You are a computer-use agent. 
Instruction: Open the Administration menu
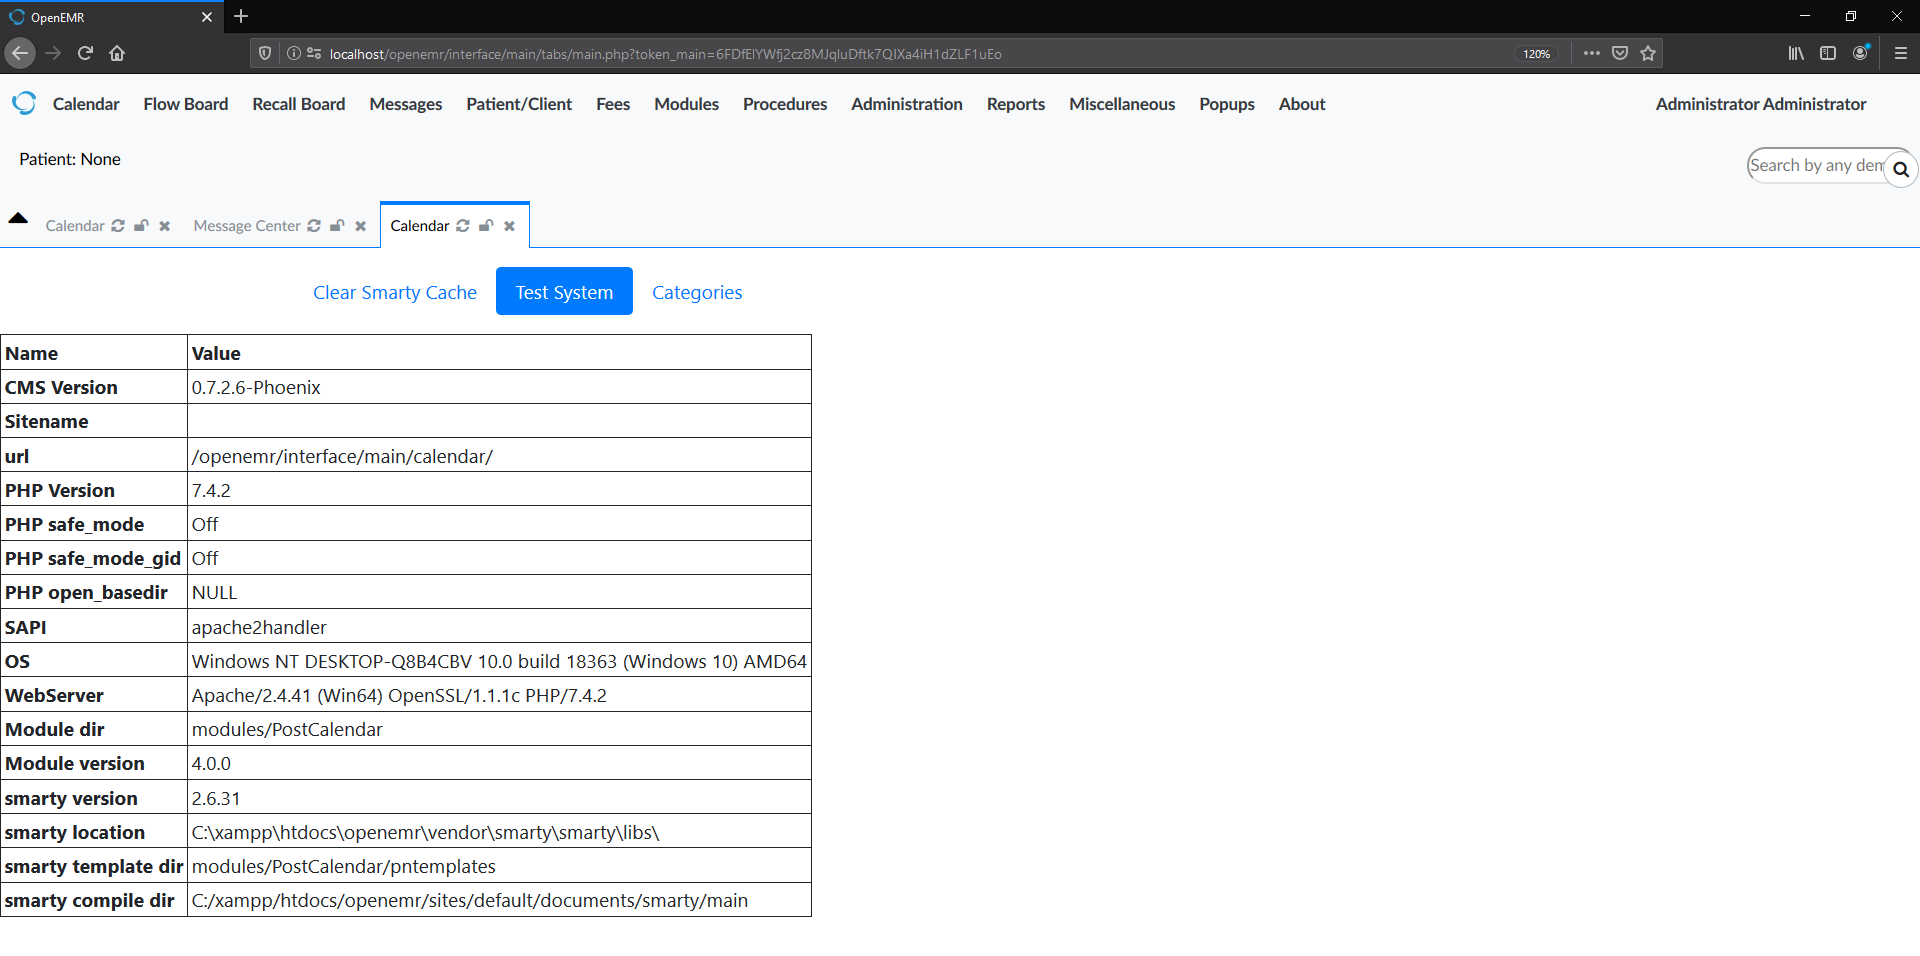tap(906, 104)
